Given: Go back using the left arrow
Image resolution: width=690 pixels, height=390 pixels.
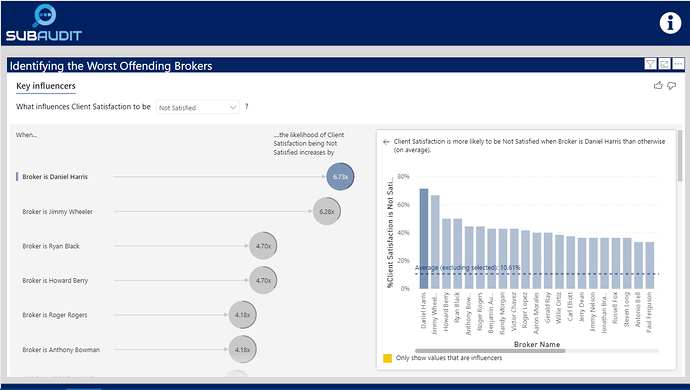Looking at the screenshot, I should coord(386,142).
